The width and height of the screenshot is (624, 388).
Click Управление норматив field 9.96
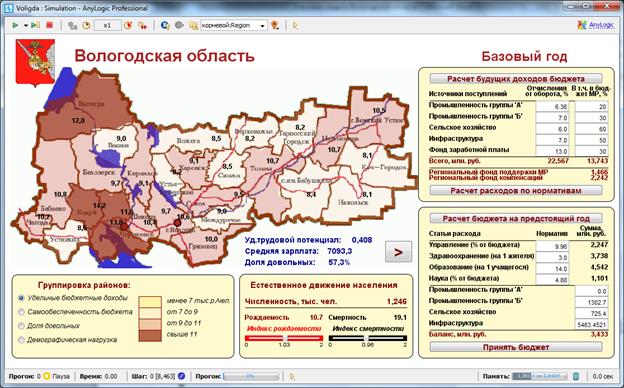click(552, 246)
